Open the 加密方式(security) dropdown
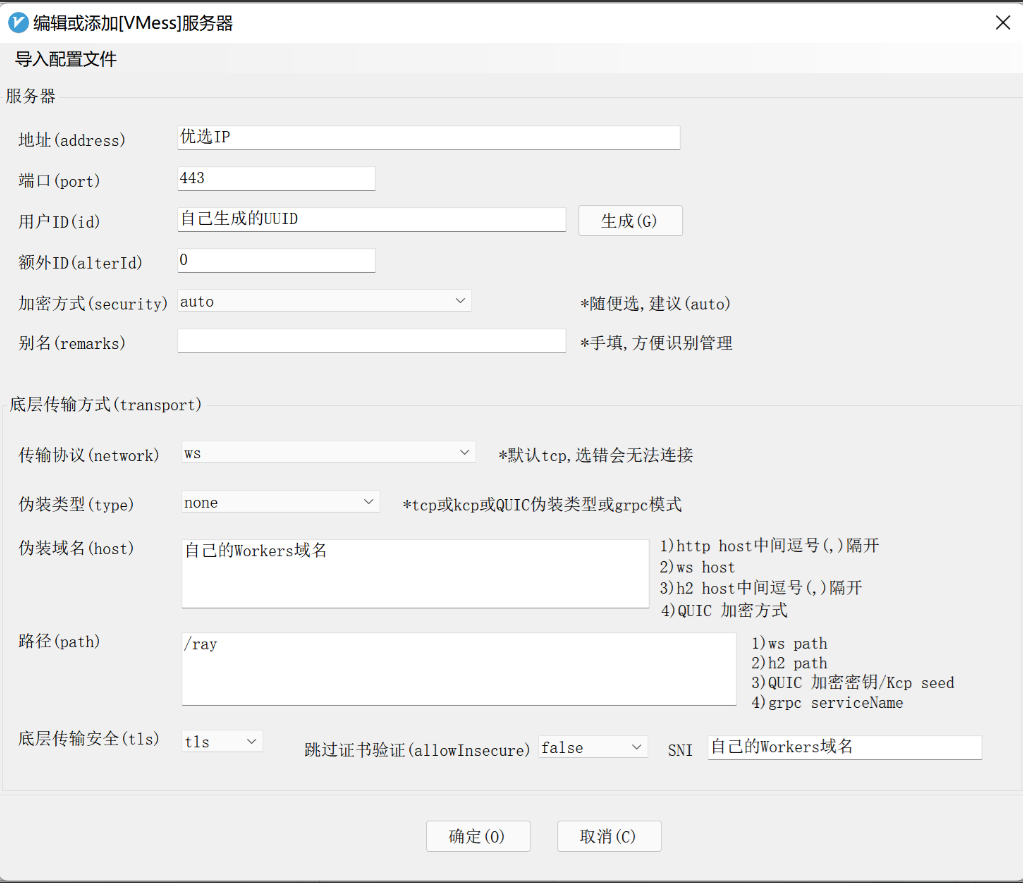The width and height of the screenshot is (1023, 883). (324, 302)
